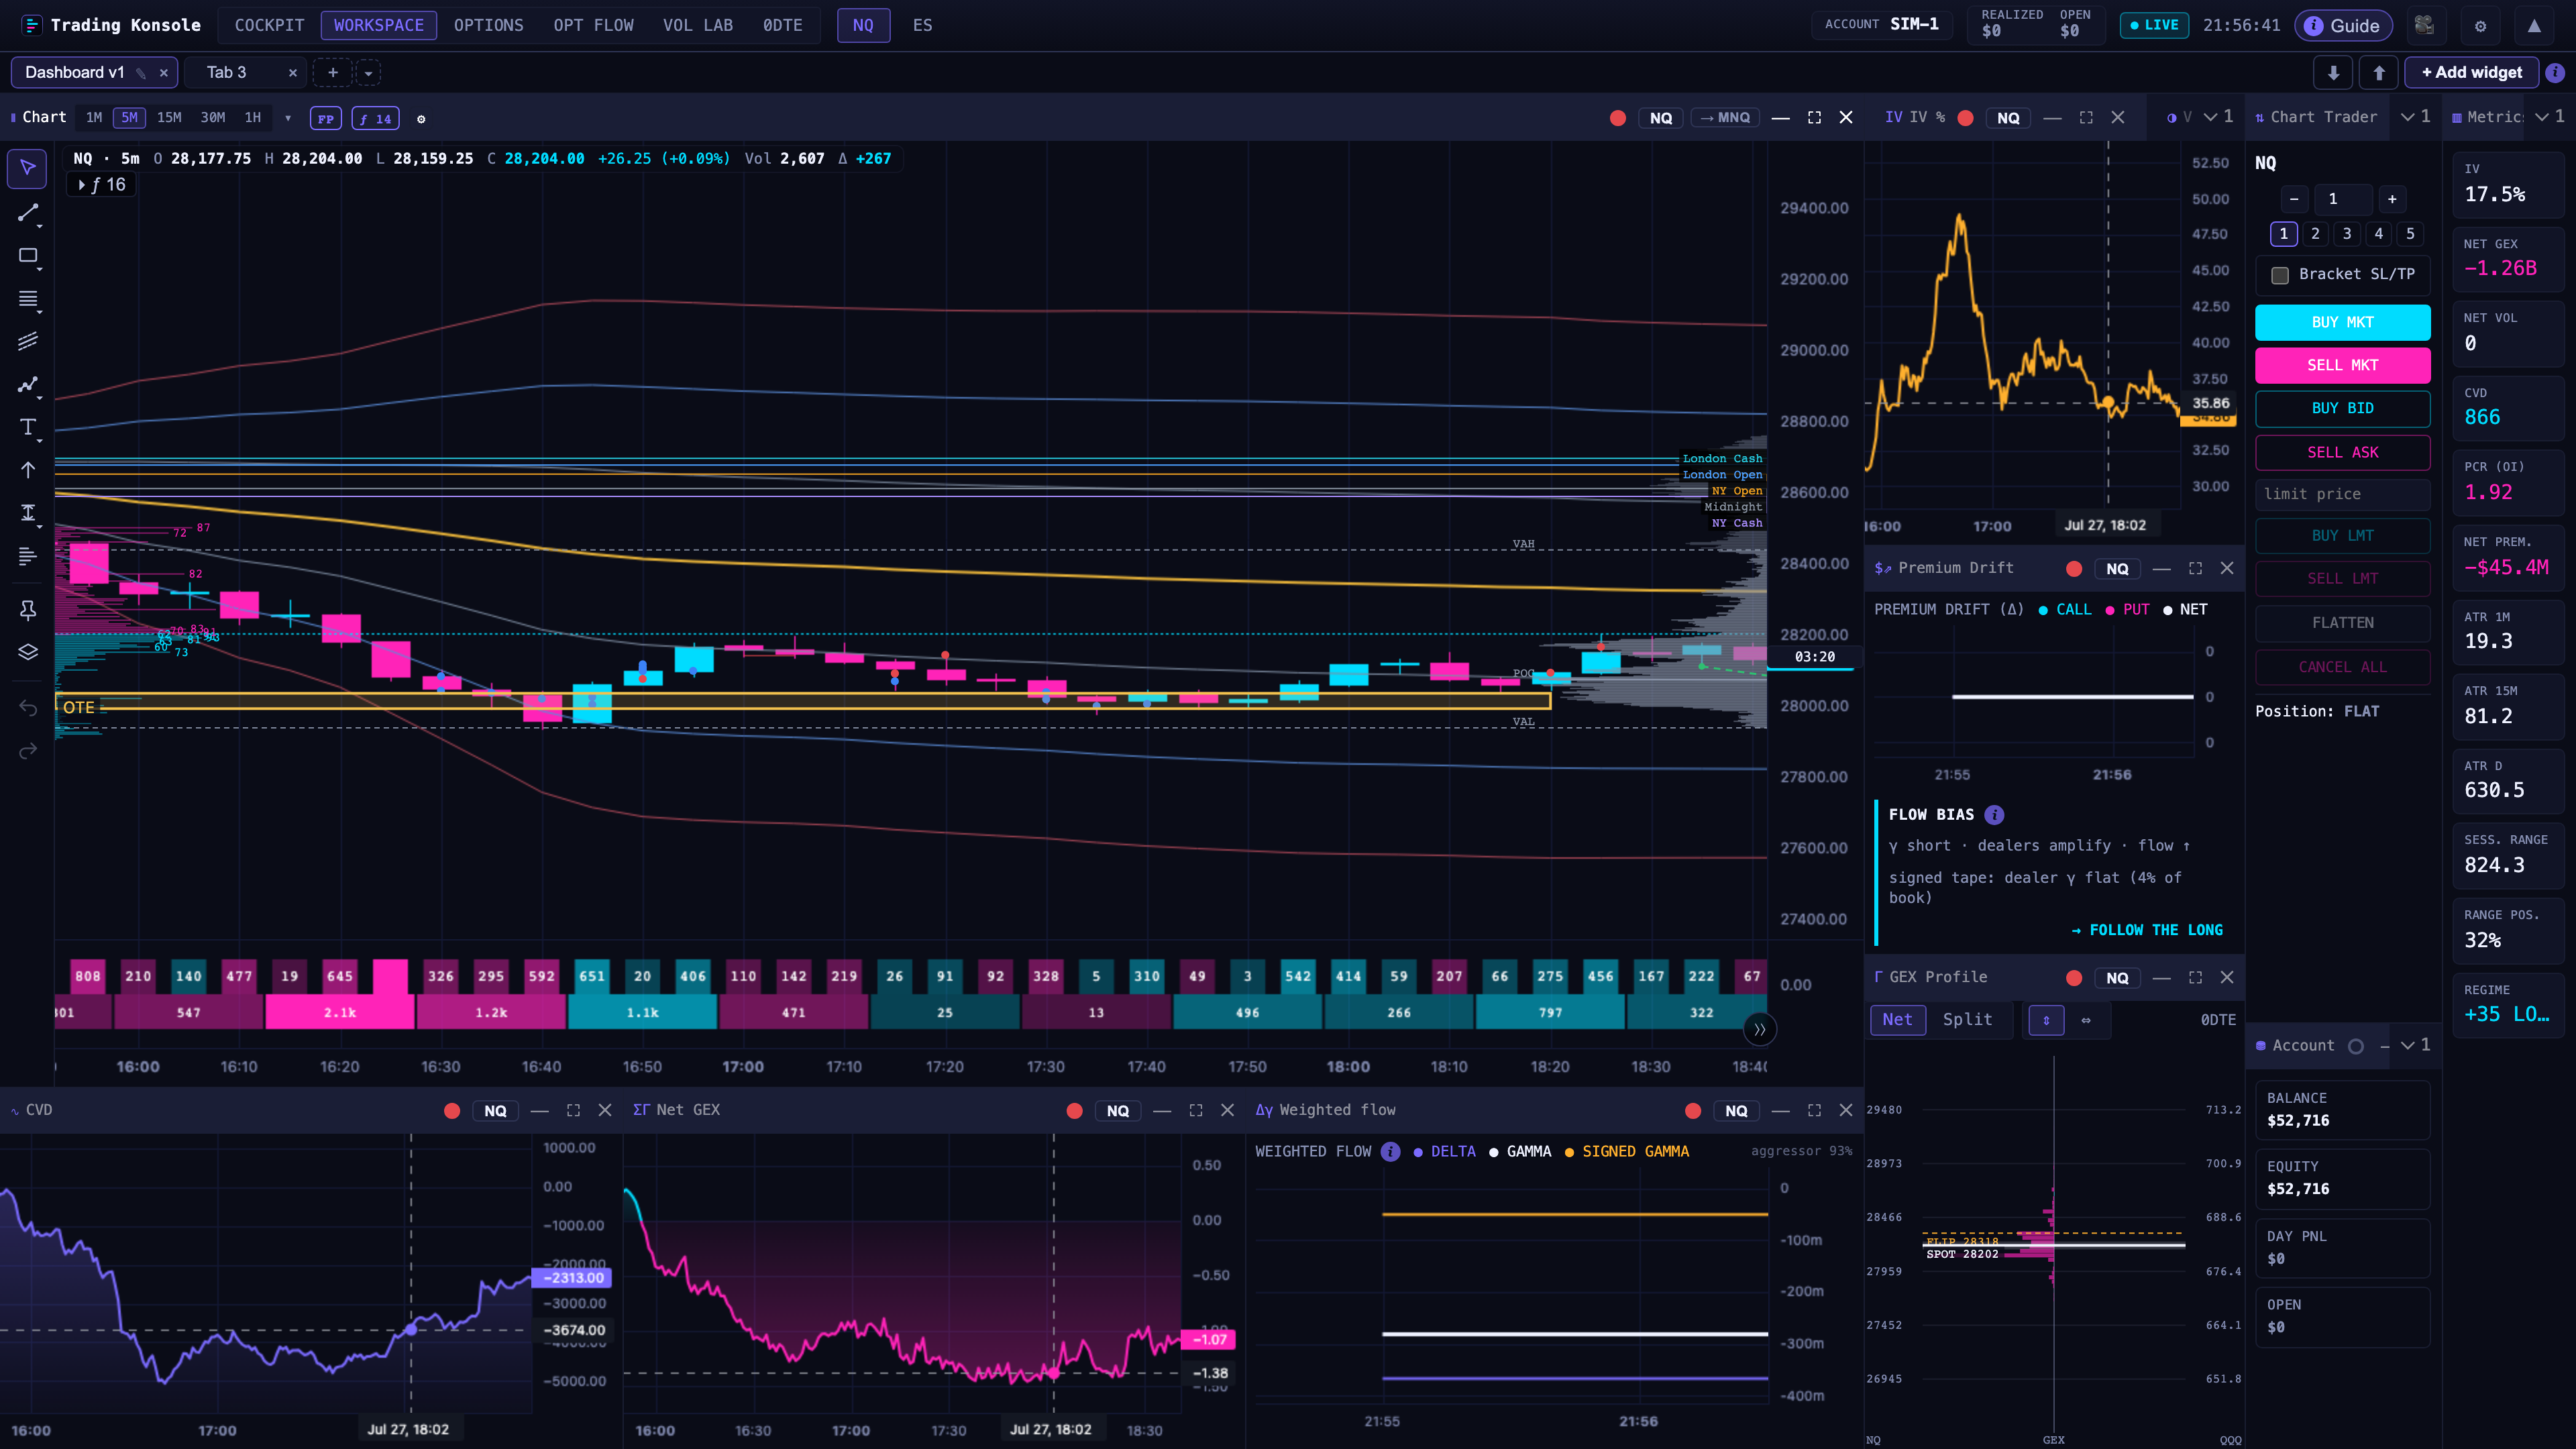Select the Net view in GEX Profile
The image size is (2576, 1449).
click(x=1897, y=1020)
